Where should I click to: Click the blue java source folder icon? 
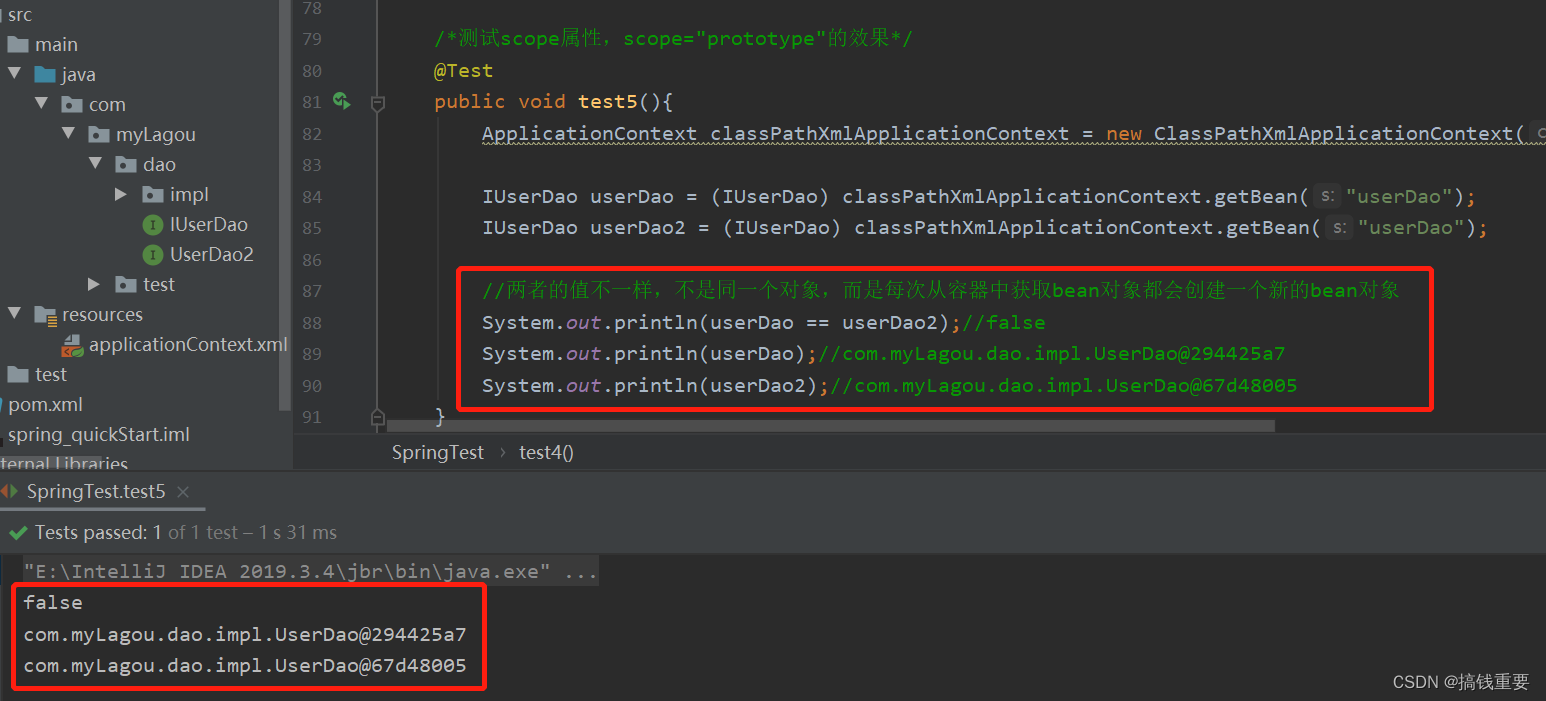(x=45, y=74)
